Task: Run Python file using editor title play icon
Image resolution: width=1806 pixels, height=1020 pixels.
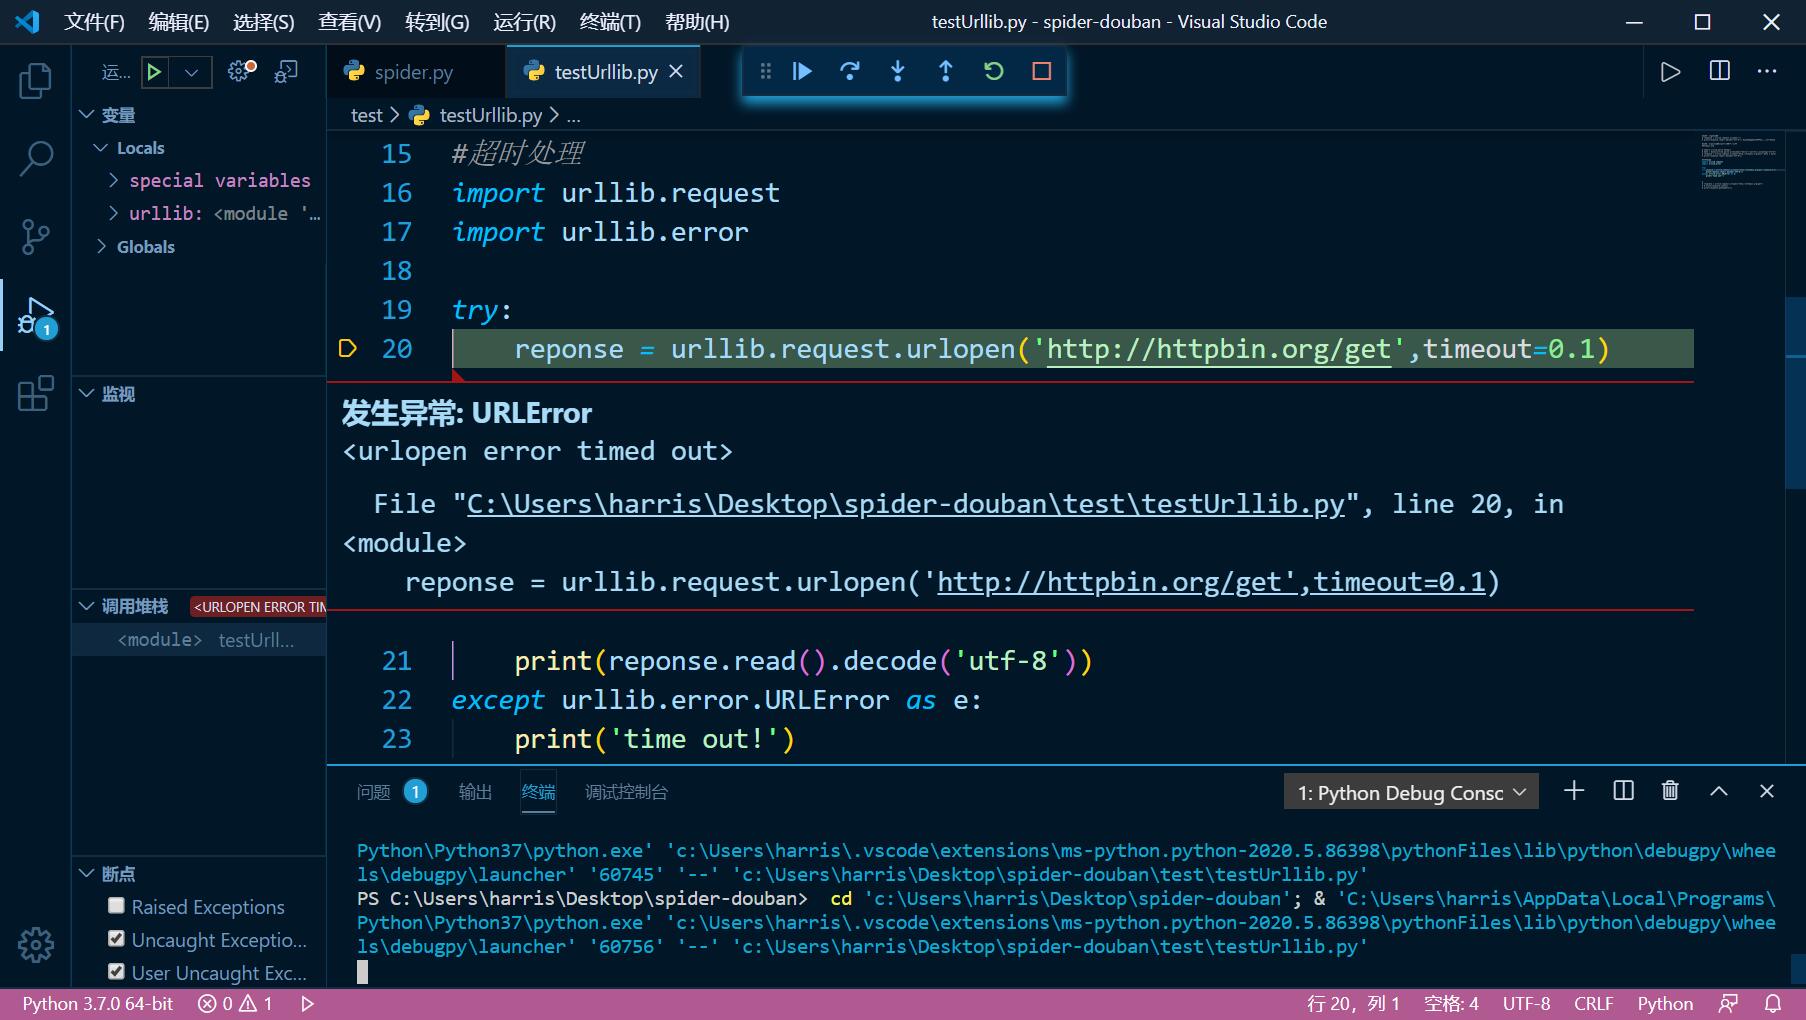Action: click(x=1670, y=72)
